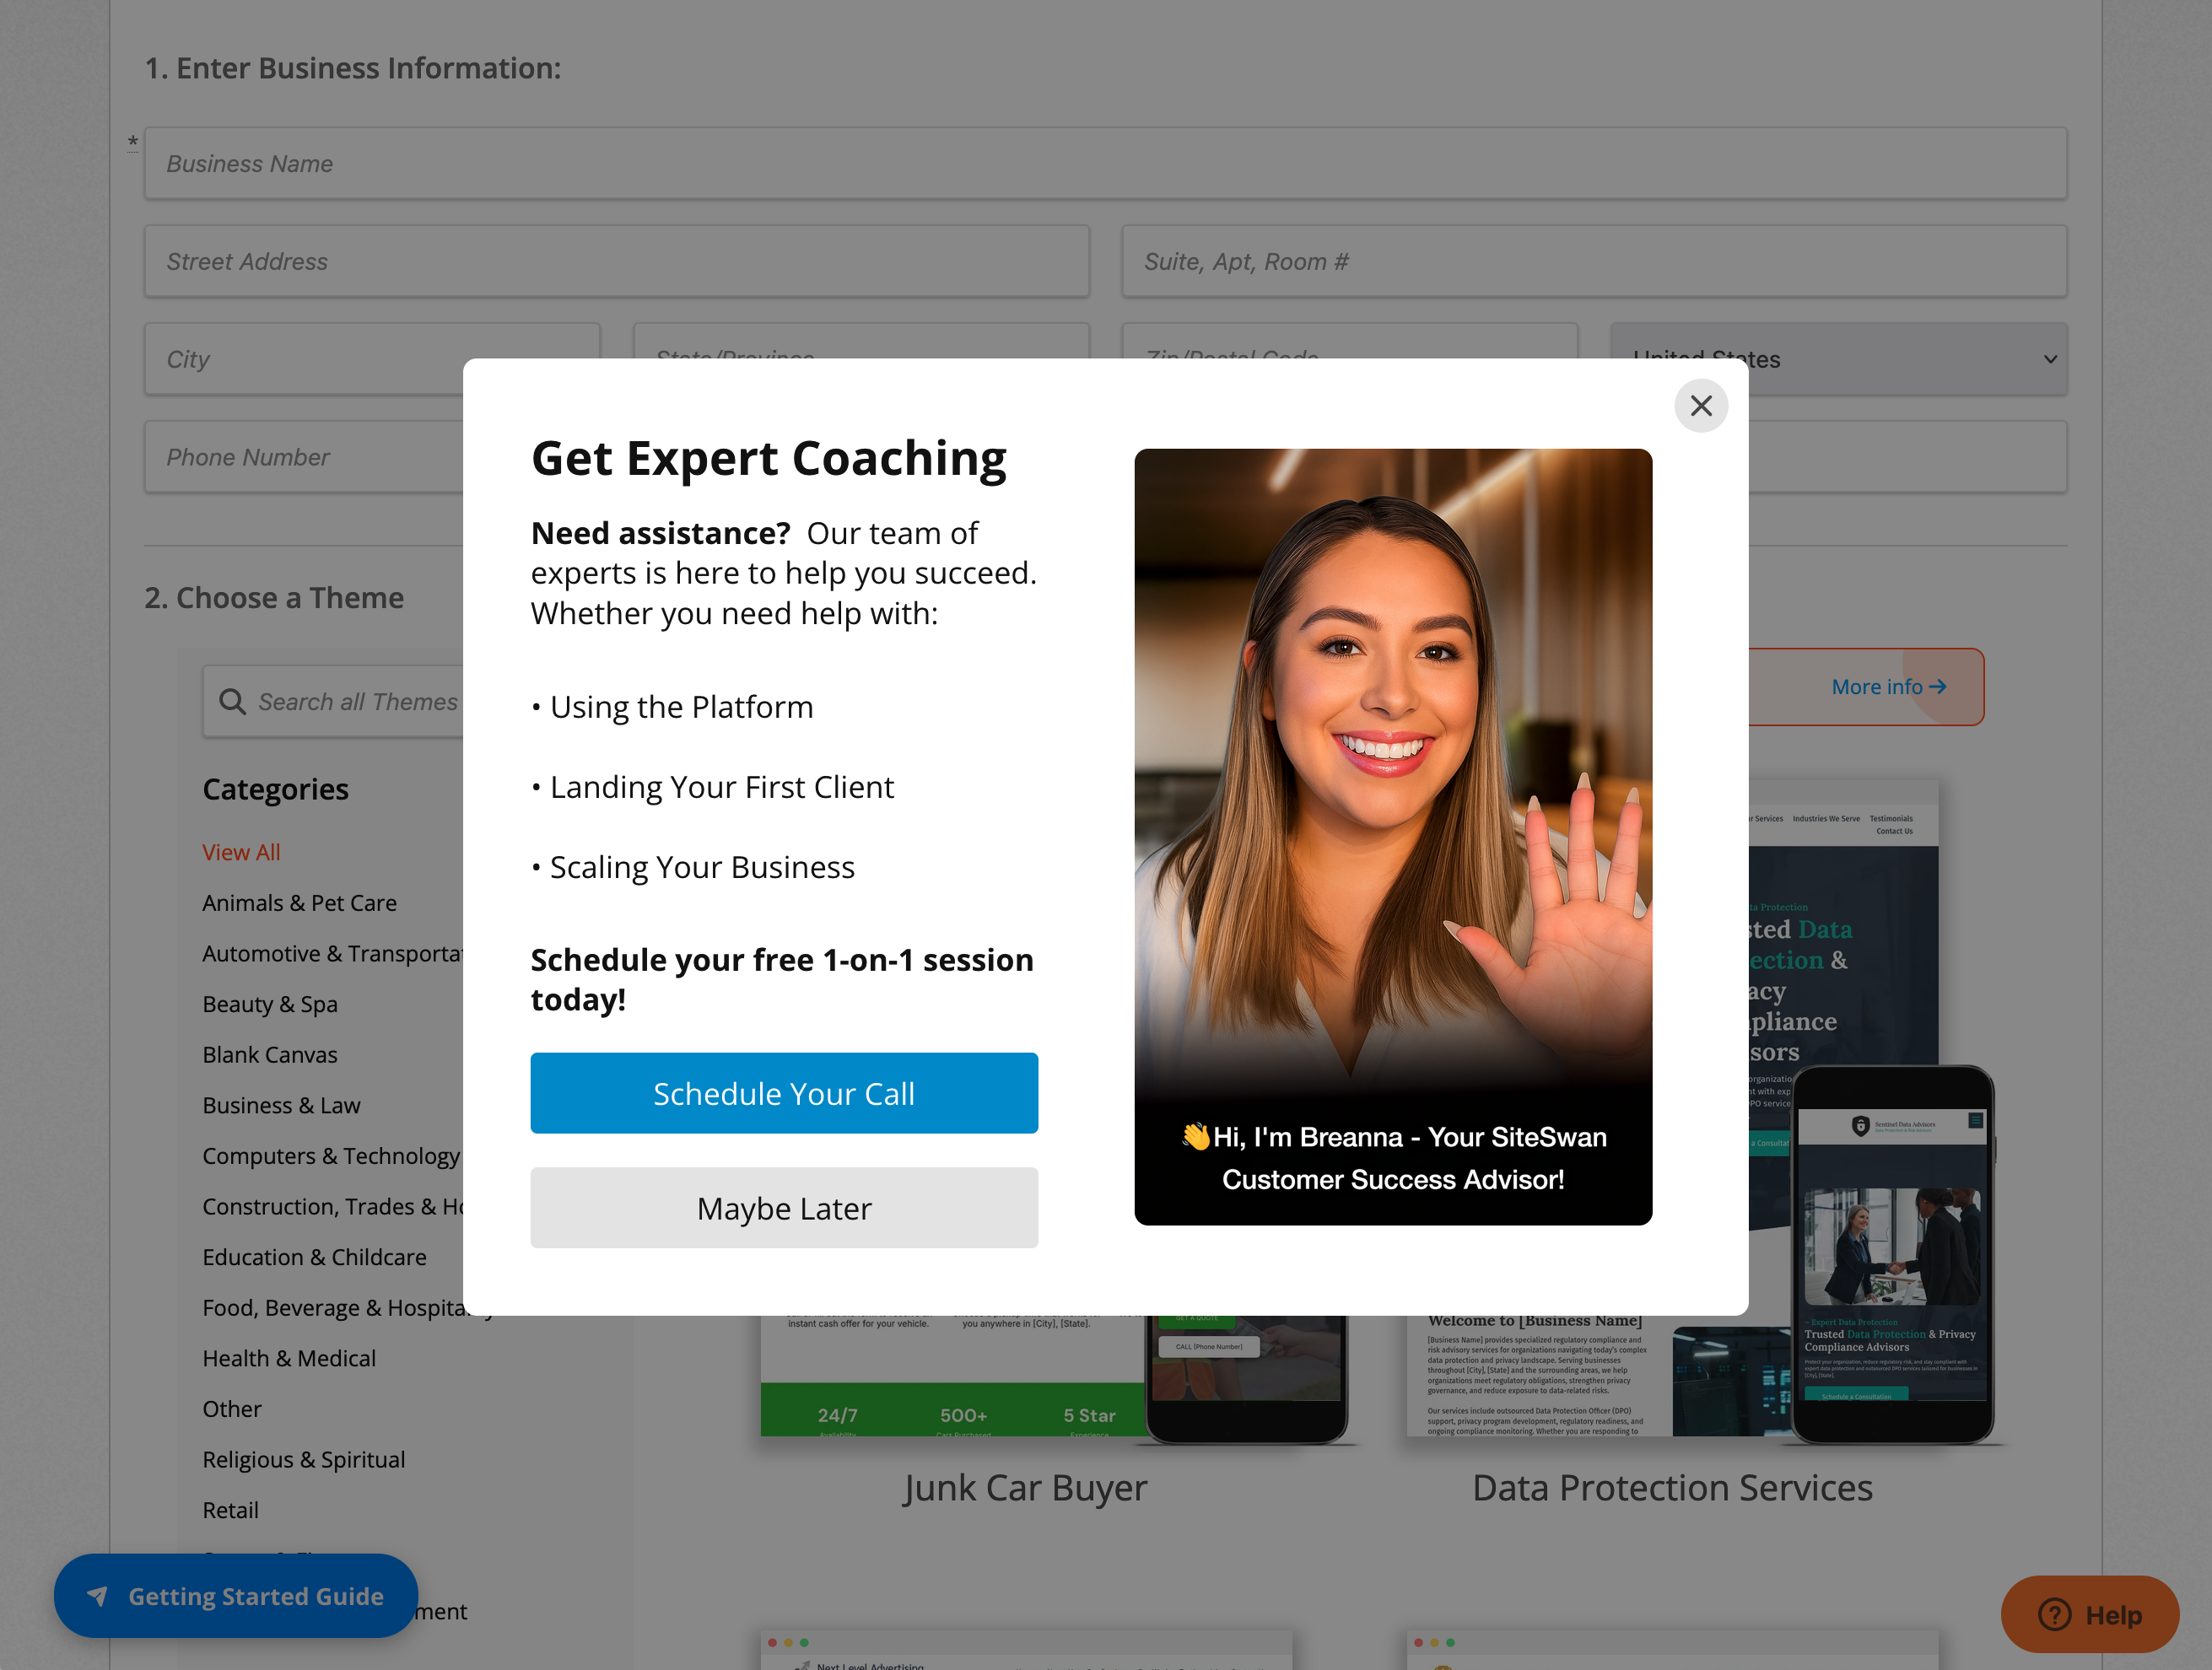Select Education & Childcare category
The image size is (2212, 1670).
[314, 1257]
